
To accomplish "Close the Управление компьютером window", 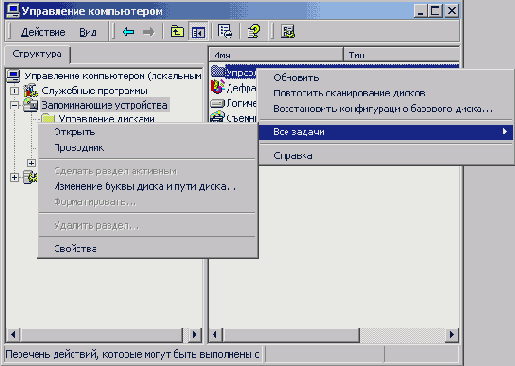I will (x=452, y=11).
